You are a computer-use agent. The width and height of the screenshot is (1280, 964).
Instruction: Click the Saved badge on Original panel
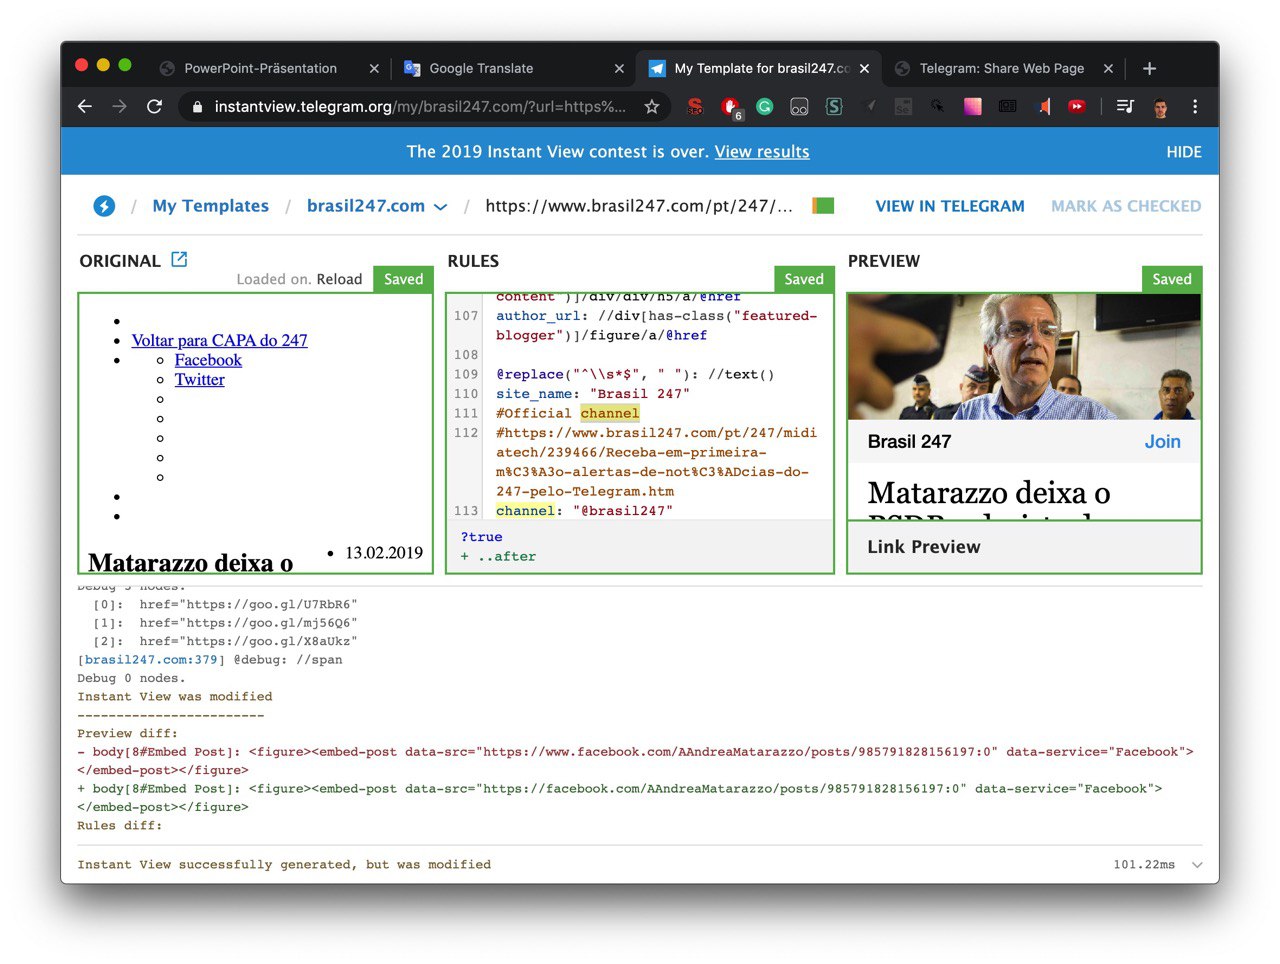point(403,279)
